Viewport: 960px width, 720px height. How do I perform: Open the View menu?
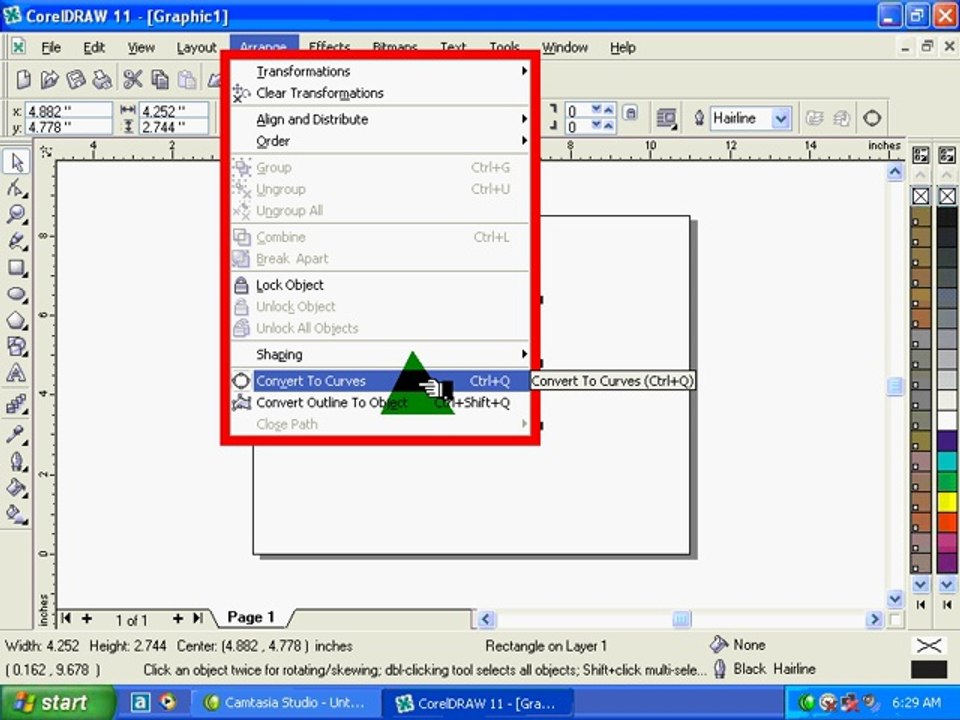click(141, 47)
